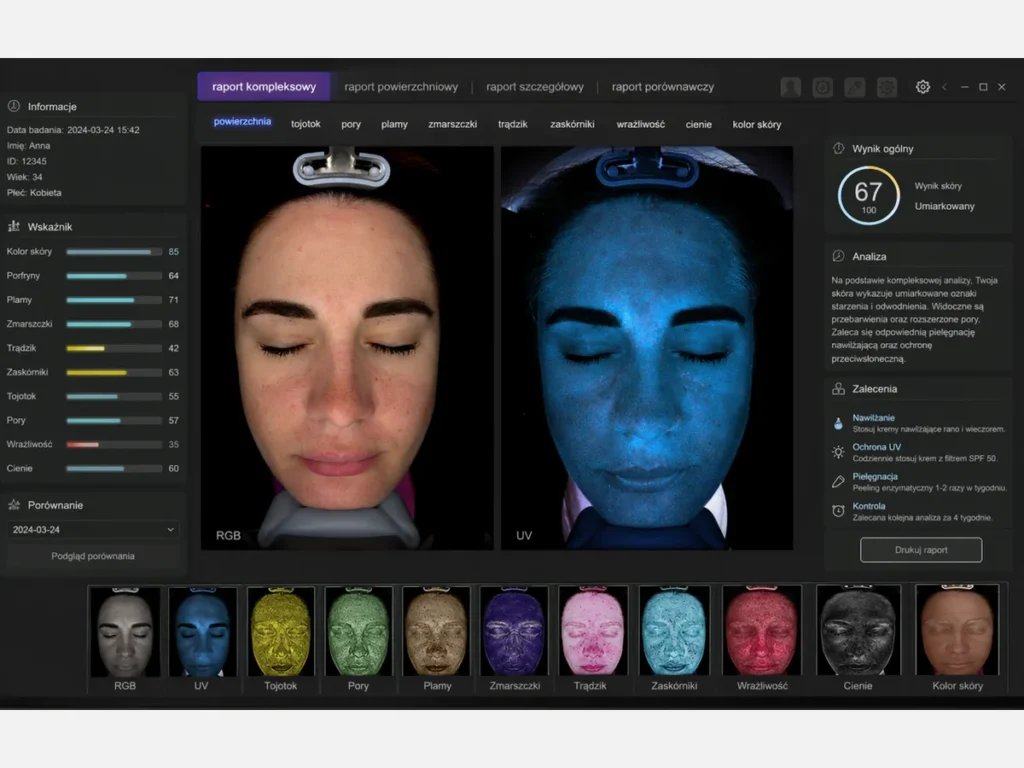This screenshot has width=1024, height=768.
Task: Click the Analiza section icon
Action: (x=839, y=256)
